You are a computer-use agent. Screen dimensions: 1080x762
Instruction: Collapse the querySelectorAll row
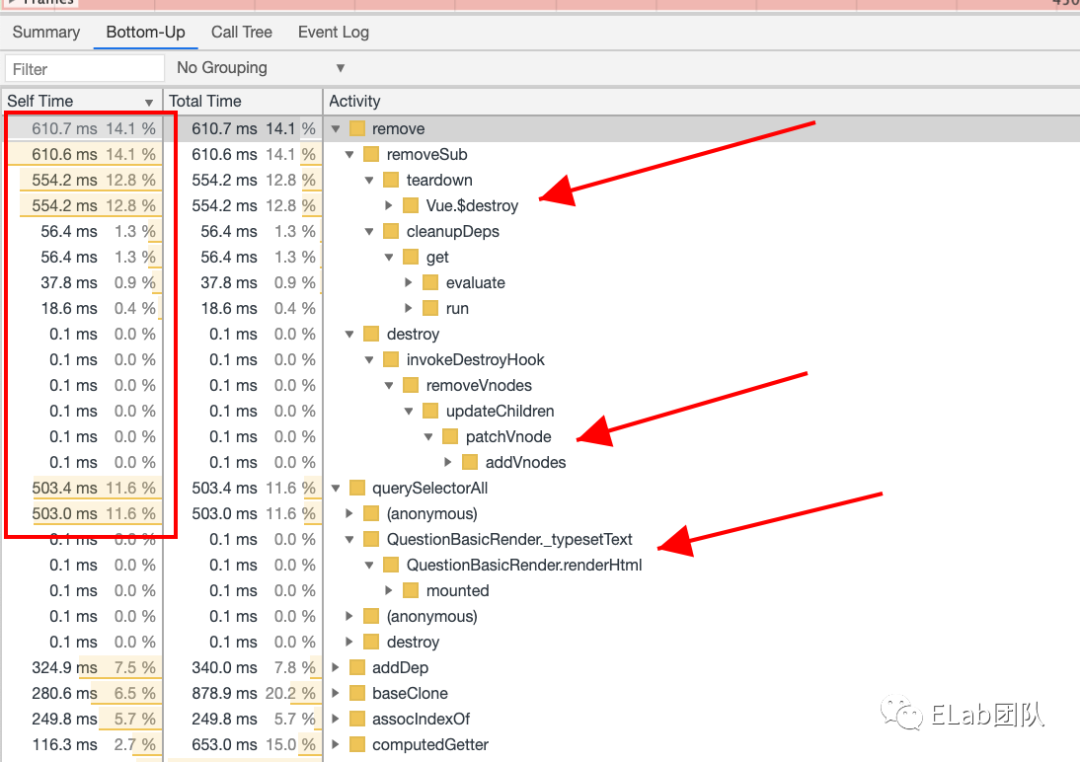coord(336,488)
